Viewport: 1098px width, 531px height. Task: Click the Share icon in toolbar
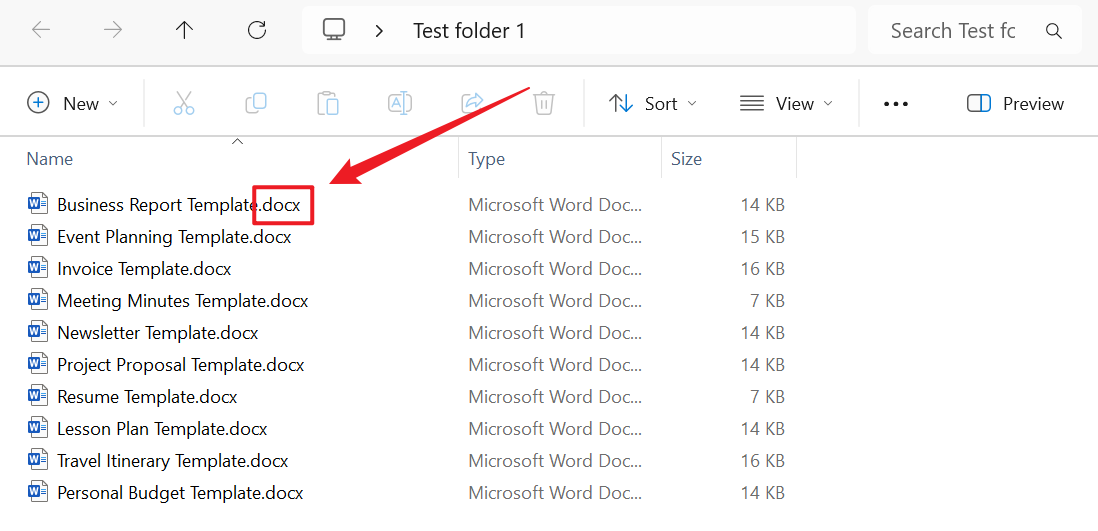click(x=472, y=103)
